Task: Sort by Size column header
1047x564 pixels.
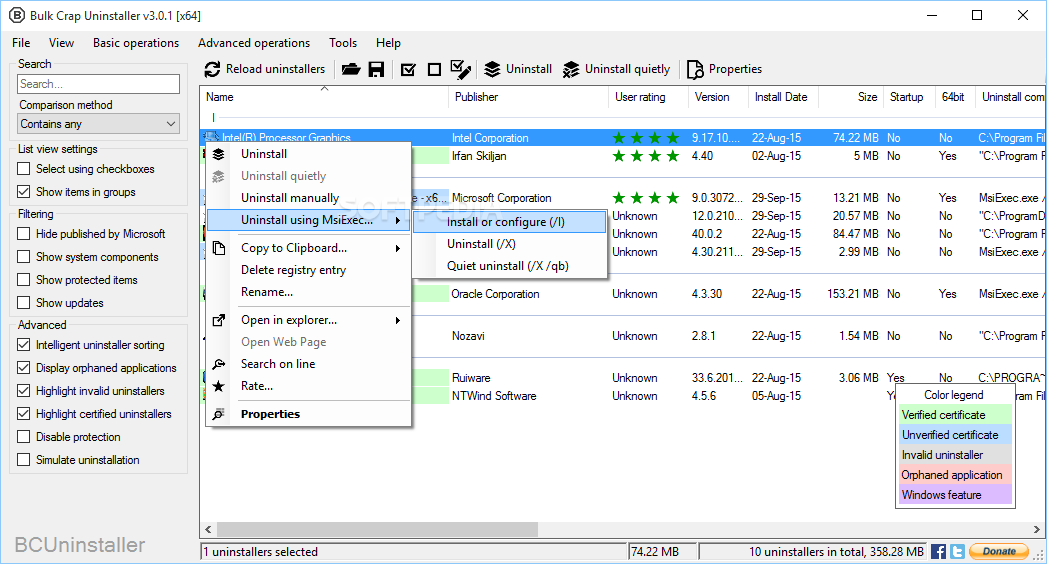Action: pos(851,97)
